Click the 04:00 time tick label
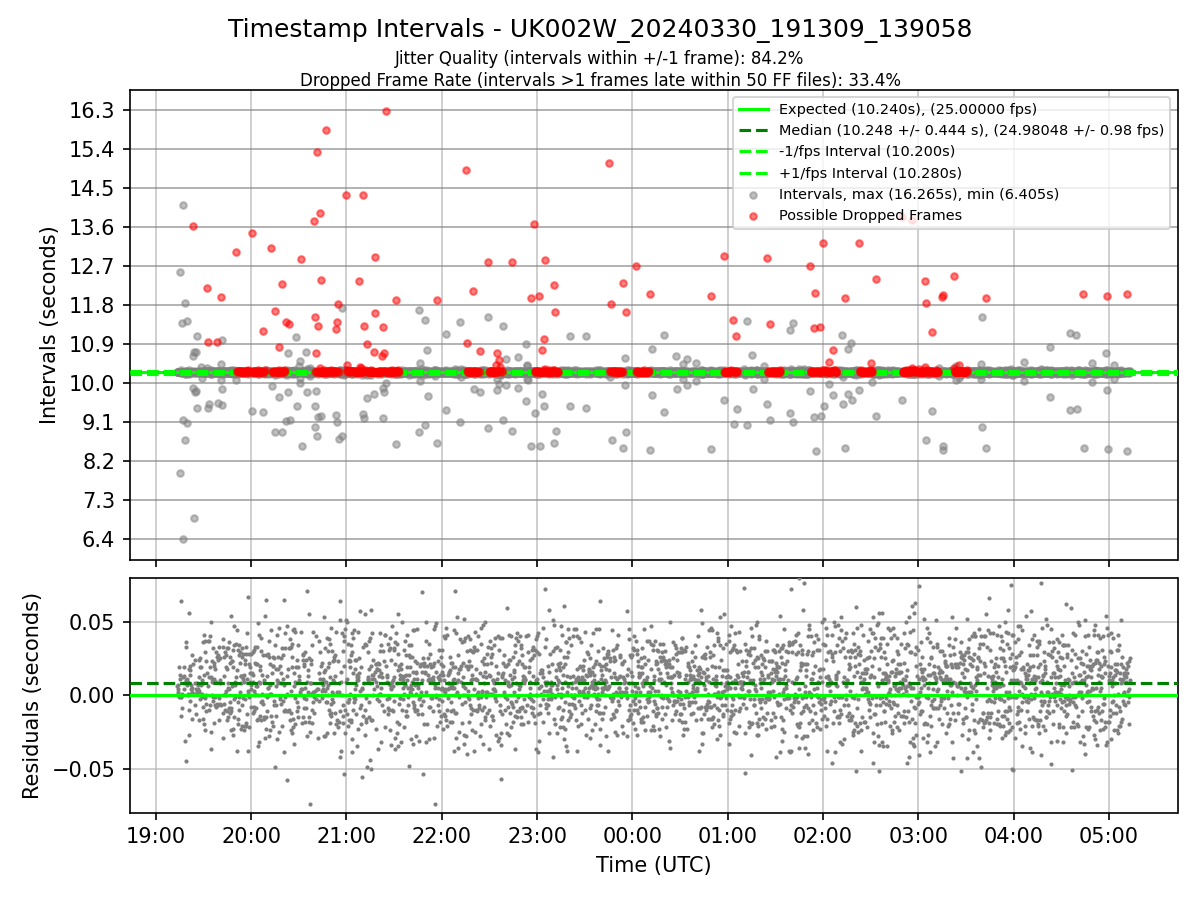Screen dimensions: 1200x900 (1014, 834)
